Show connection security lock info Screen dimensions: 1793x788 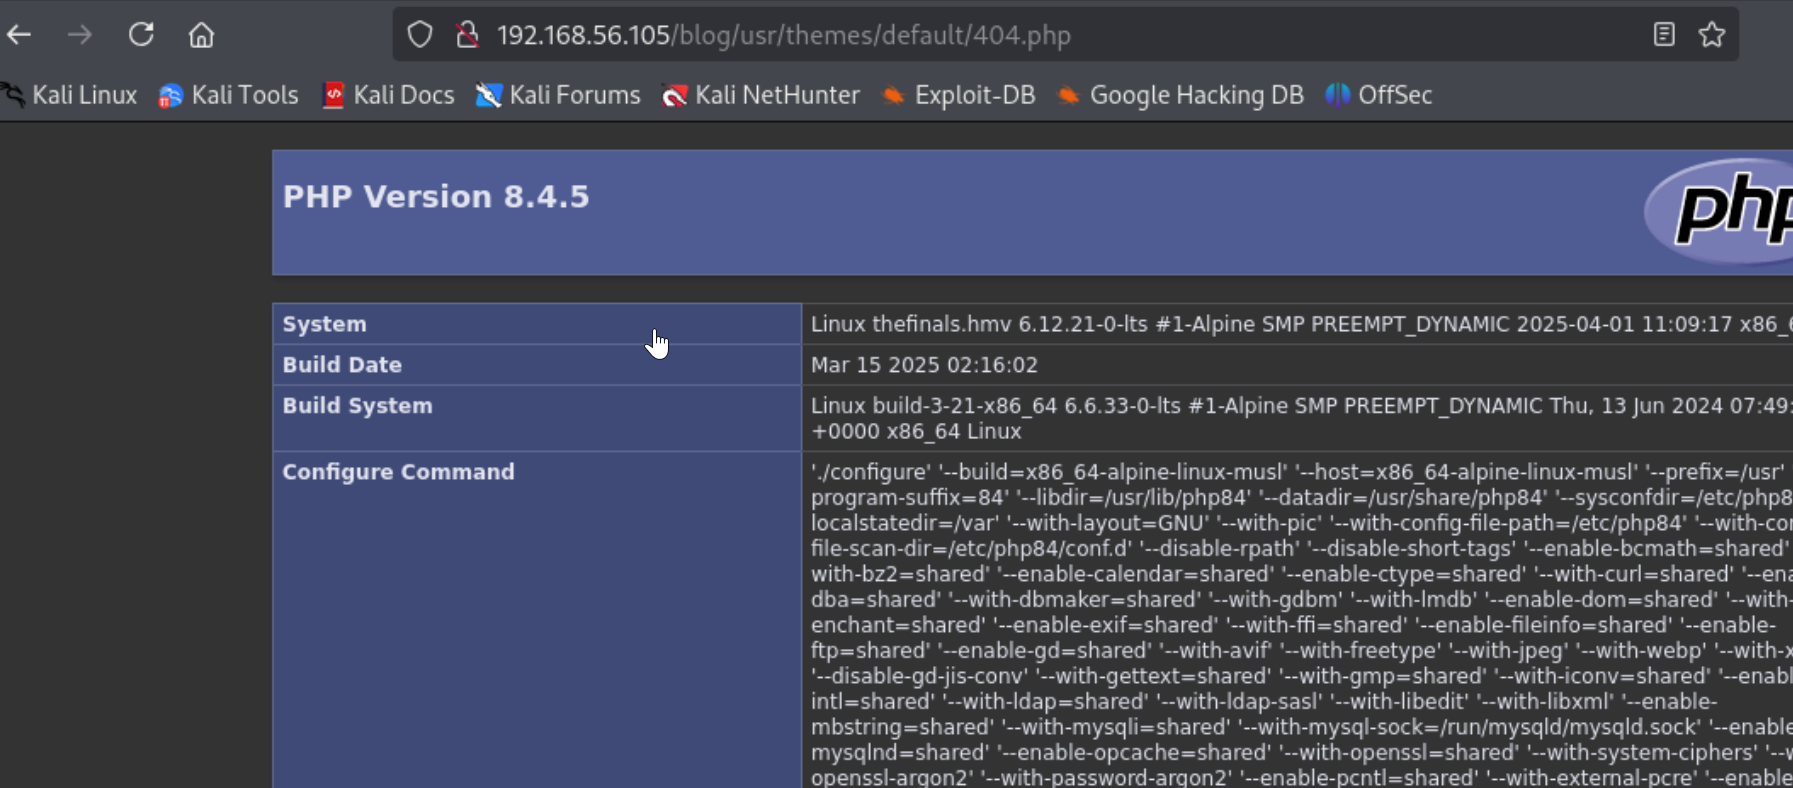click(467, 35)
